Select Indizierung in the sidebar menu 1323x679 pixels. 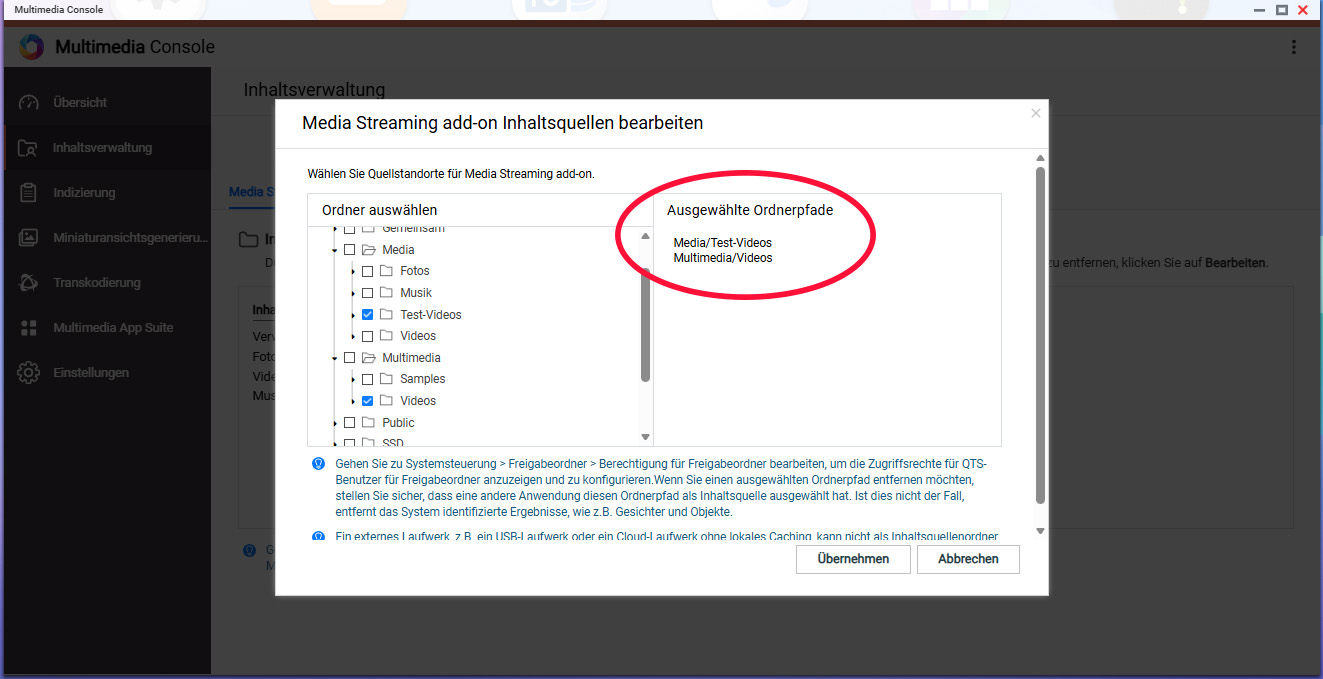(84, 193)
